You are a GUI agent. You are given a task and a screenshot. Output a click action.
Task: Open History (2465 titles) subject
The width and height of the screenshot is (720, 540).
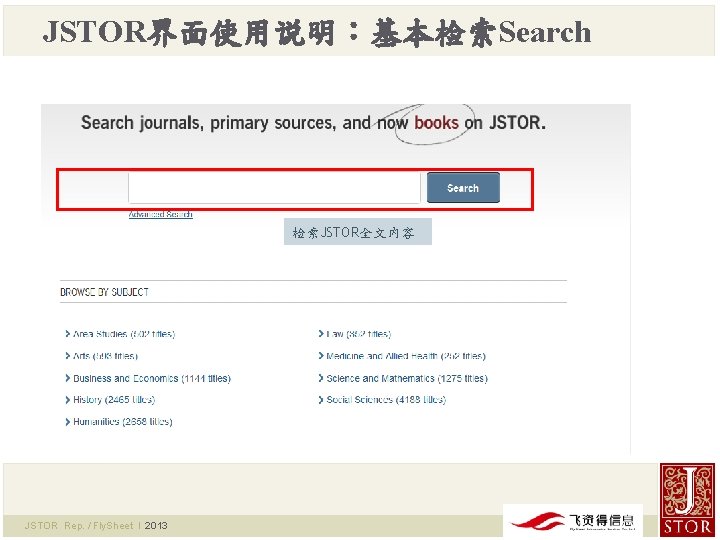114,399
